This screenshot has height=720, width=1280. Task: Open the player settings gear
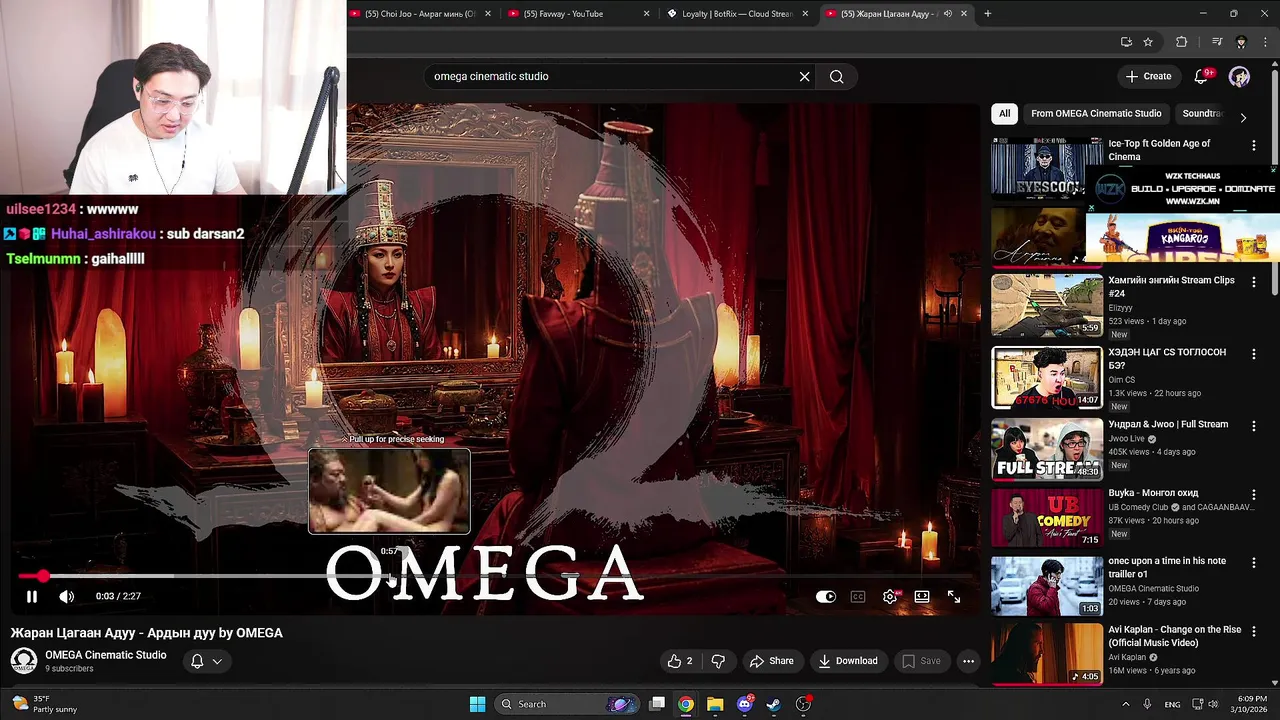[890, 596]
